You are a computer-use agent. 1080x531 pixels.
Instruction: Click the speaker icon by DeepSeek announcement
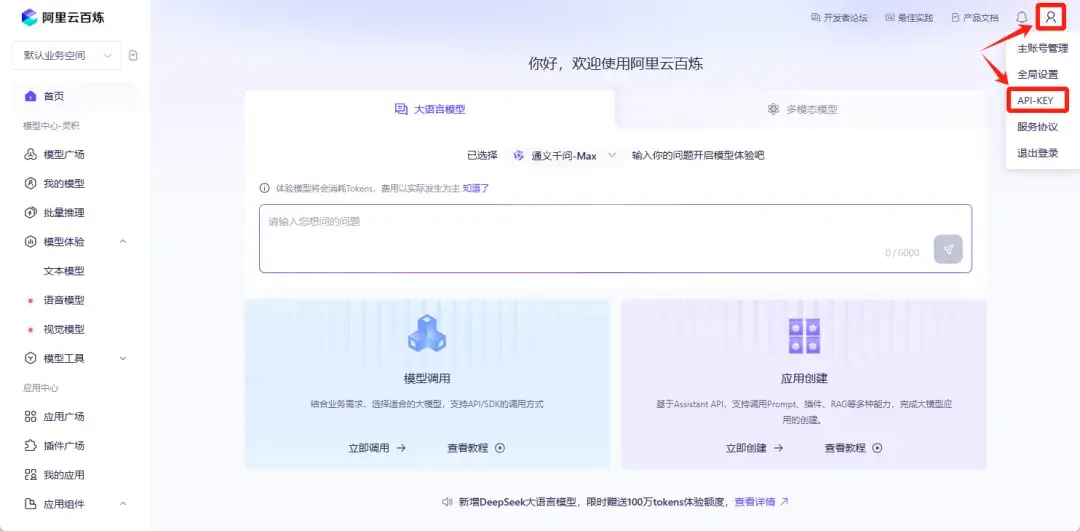tap(447, 502)
